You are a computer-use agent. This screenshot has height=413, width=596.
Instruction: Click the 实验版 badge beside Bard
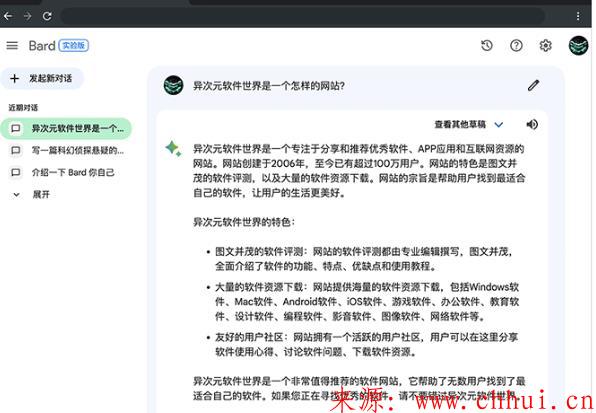tap(73, 46)
